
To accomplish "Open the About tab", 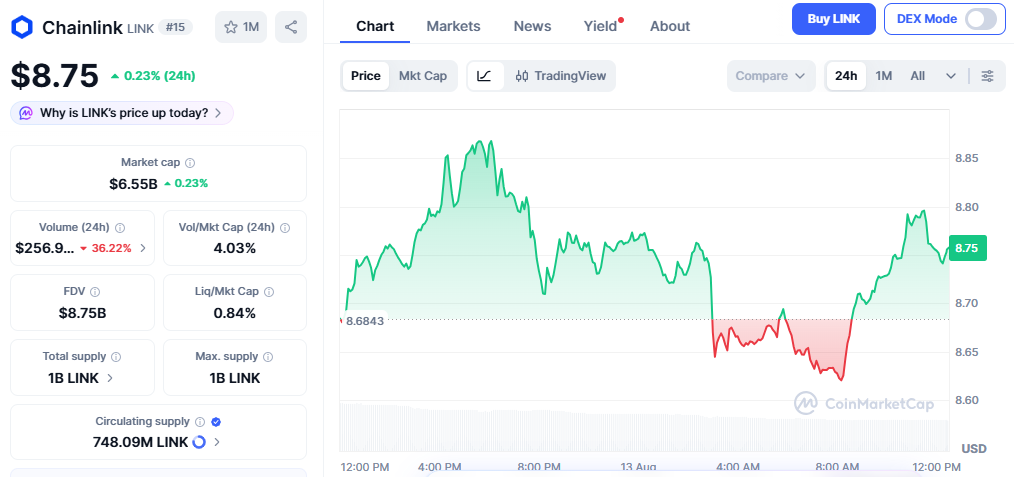I will tap(670, 26).
